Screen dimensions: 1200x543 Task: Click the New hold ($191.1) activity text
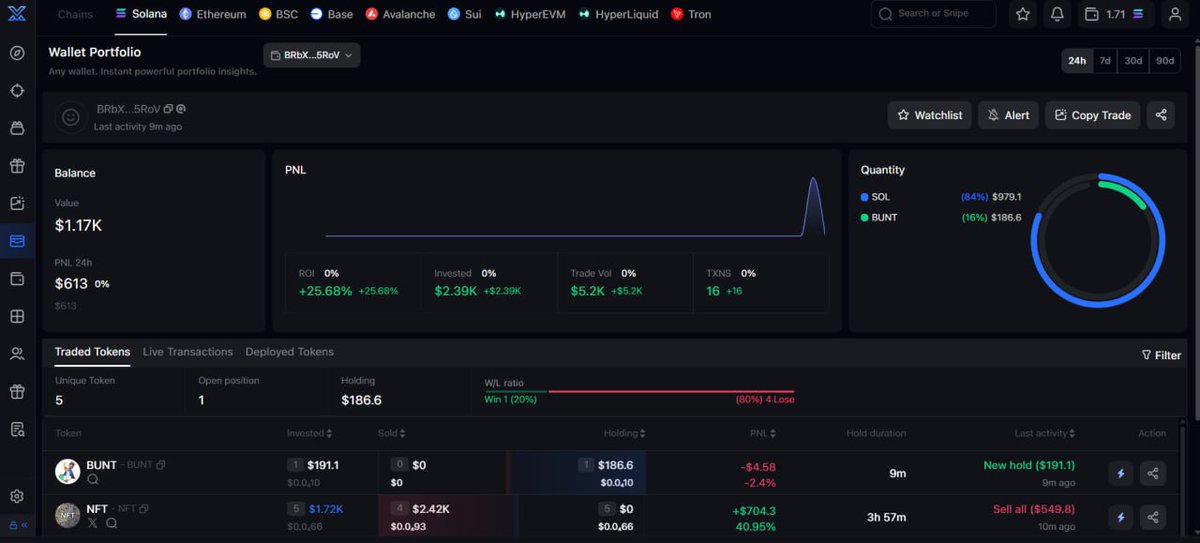pos(1029,465)
